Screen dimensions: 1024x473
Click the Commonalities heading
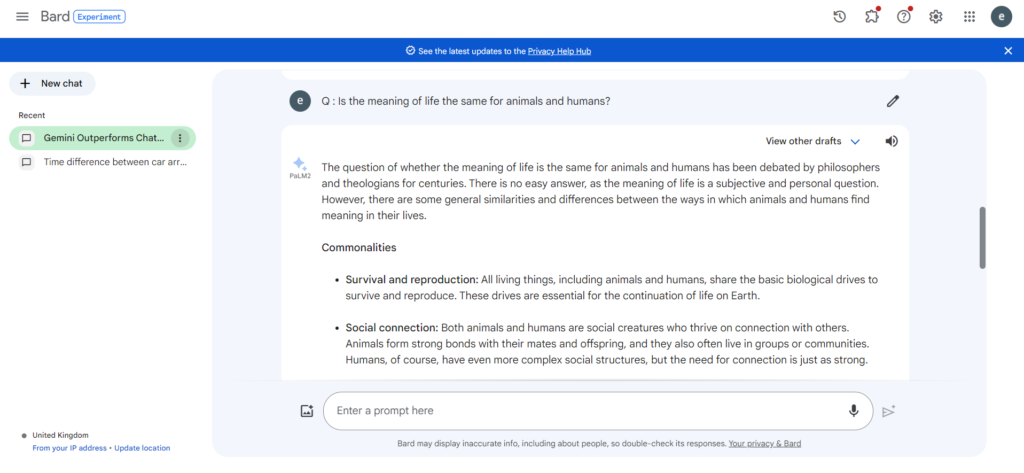click(359, 248)
